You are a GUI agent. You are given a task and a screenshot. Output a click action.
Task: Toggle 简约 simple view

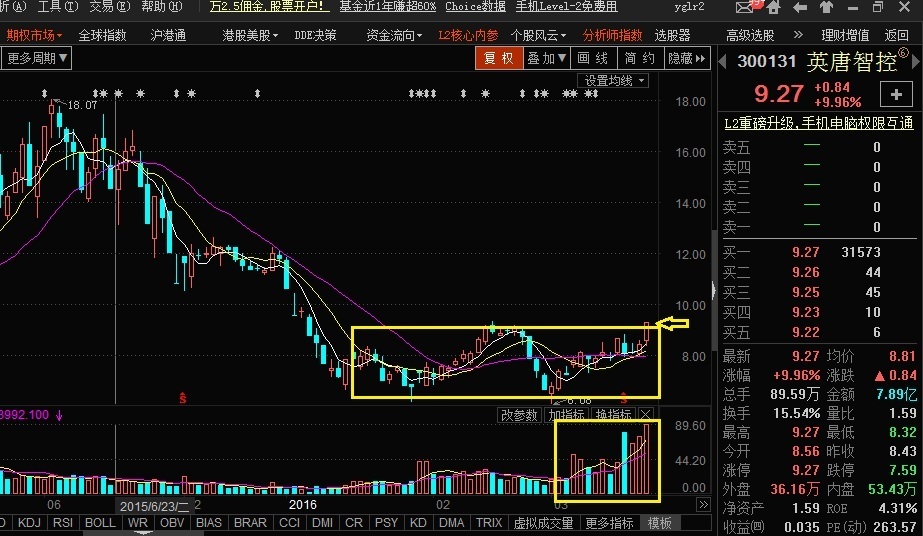coord(640,58)
